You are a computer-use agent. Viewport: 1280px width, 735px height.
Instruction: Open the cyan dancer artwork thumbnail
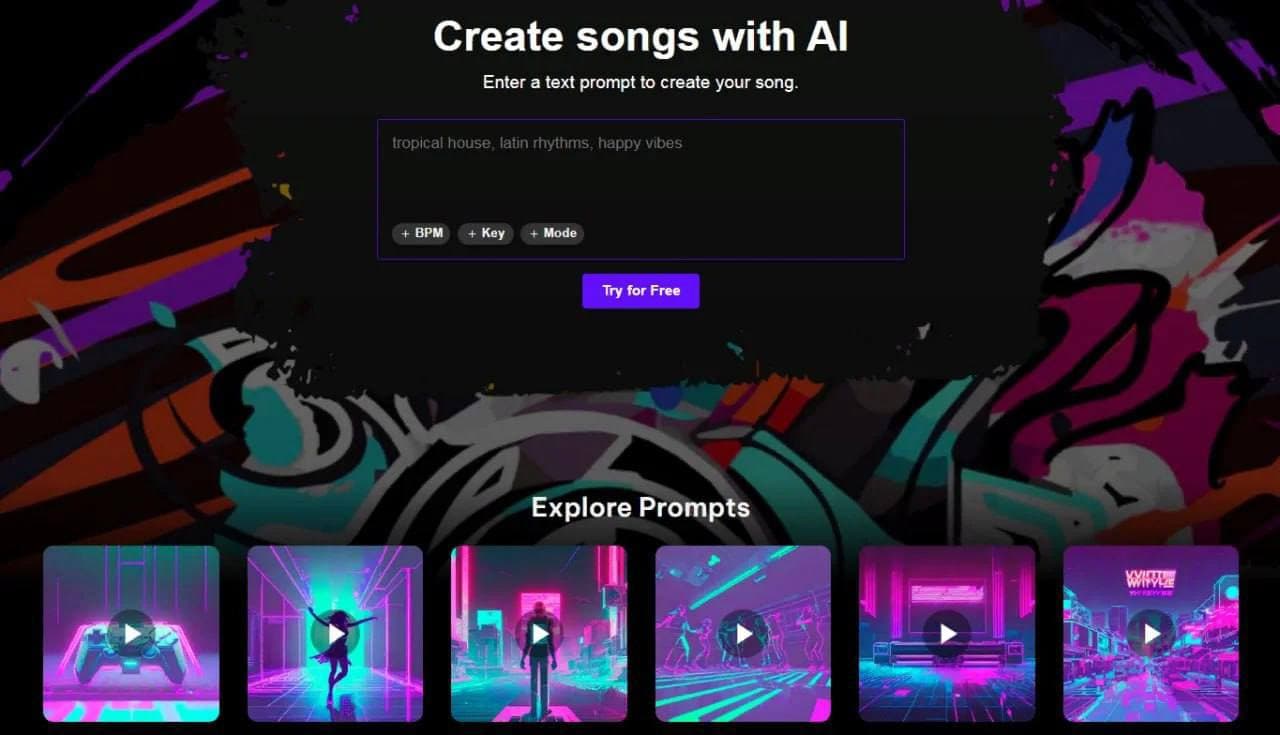coord(335,634)
